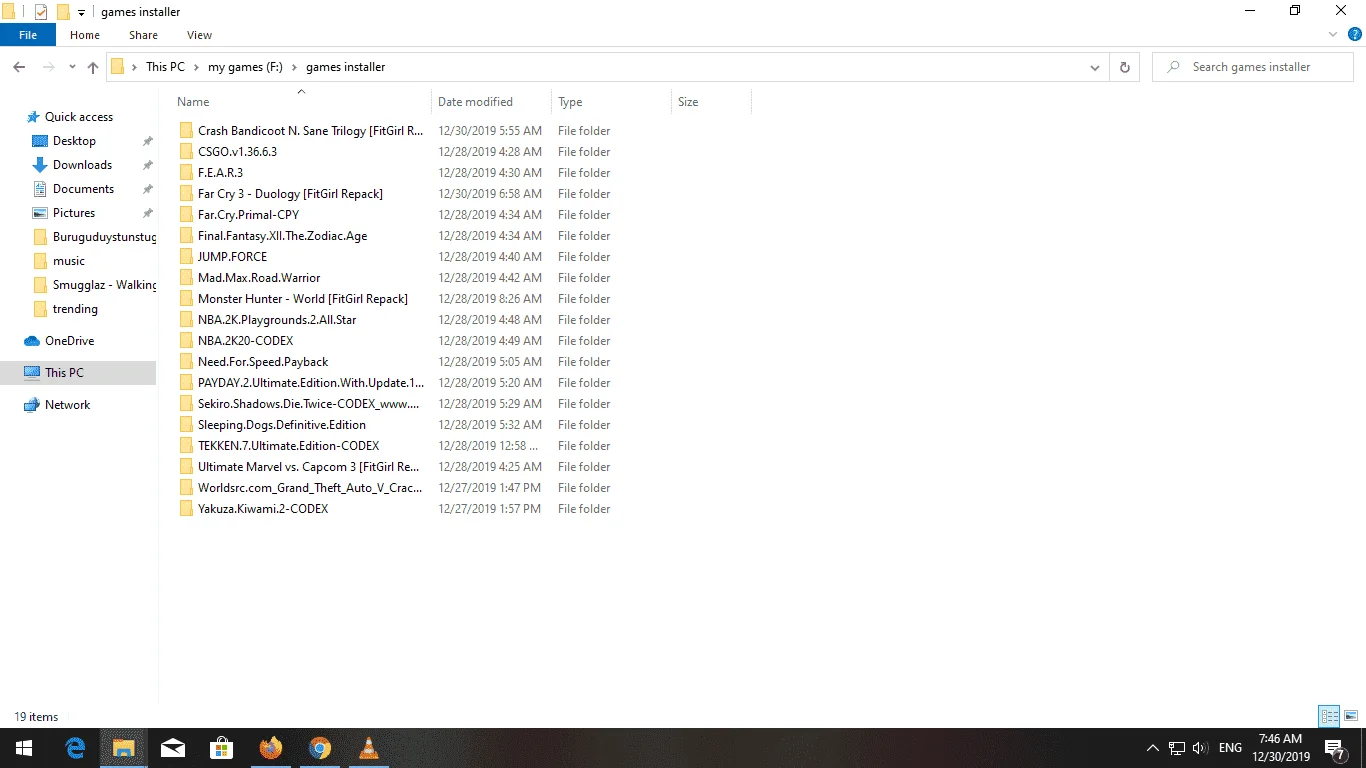Click the root breadcrumb chevron before This PC
Image resolution: width=1366 pixels, height=768 pixels.
135,67
